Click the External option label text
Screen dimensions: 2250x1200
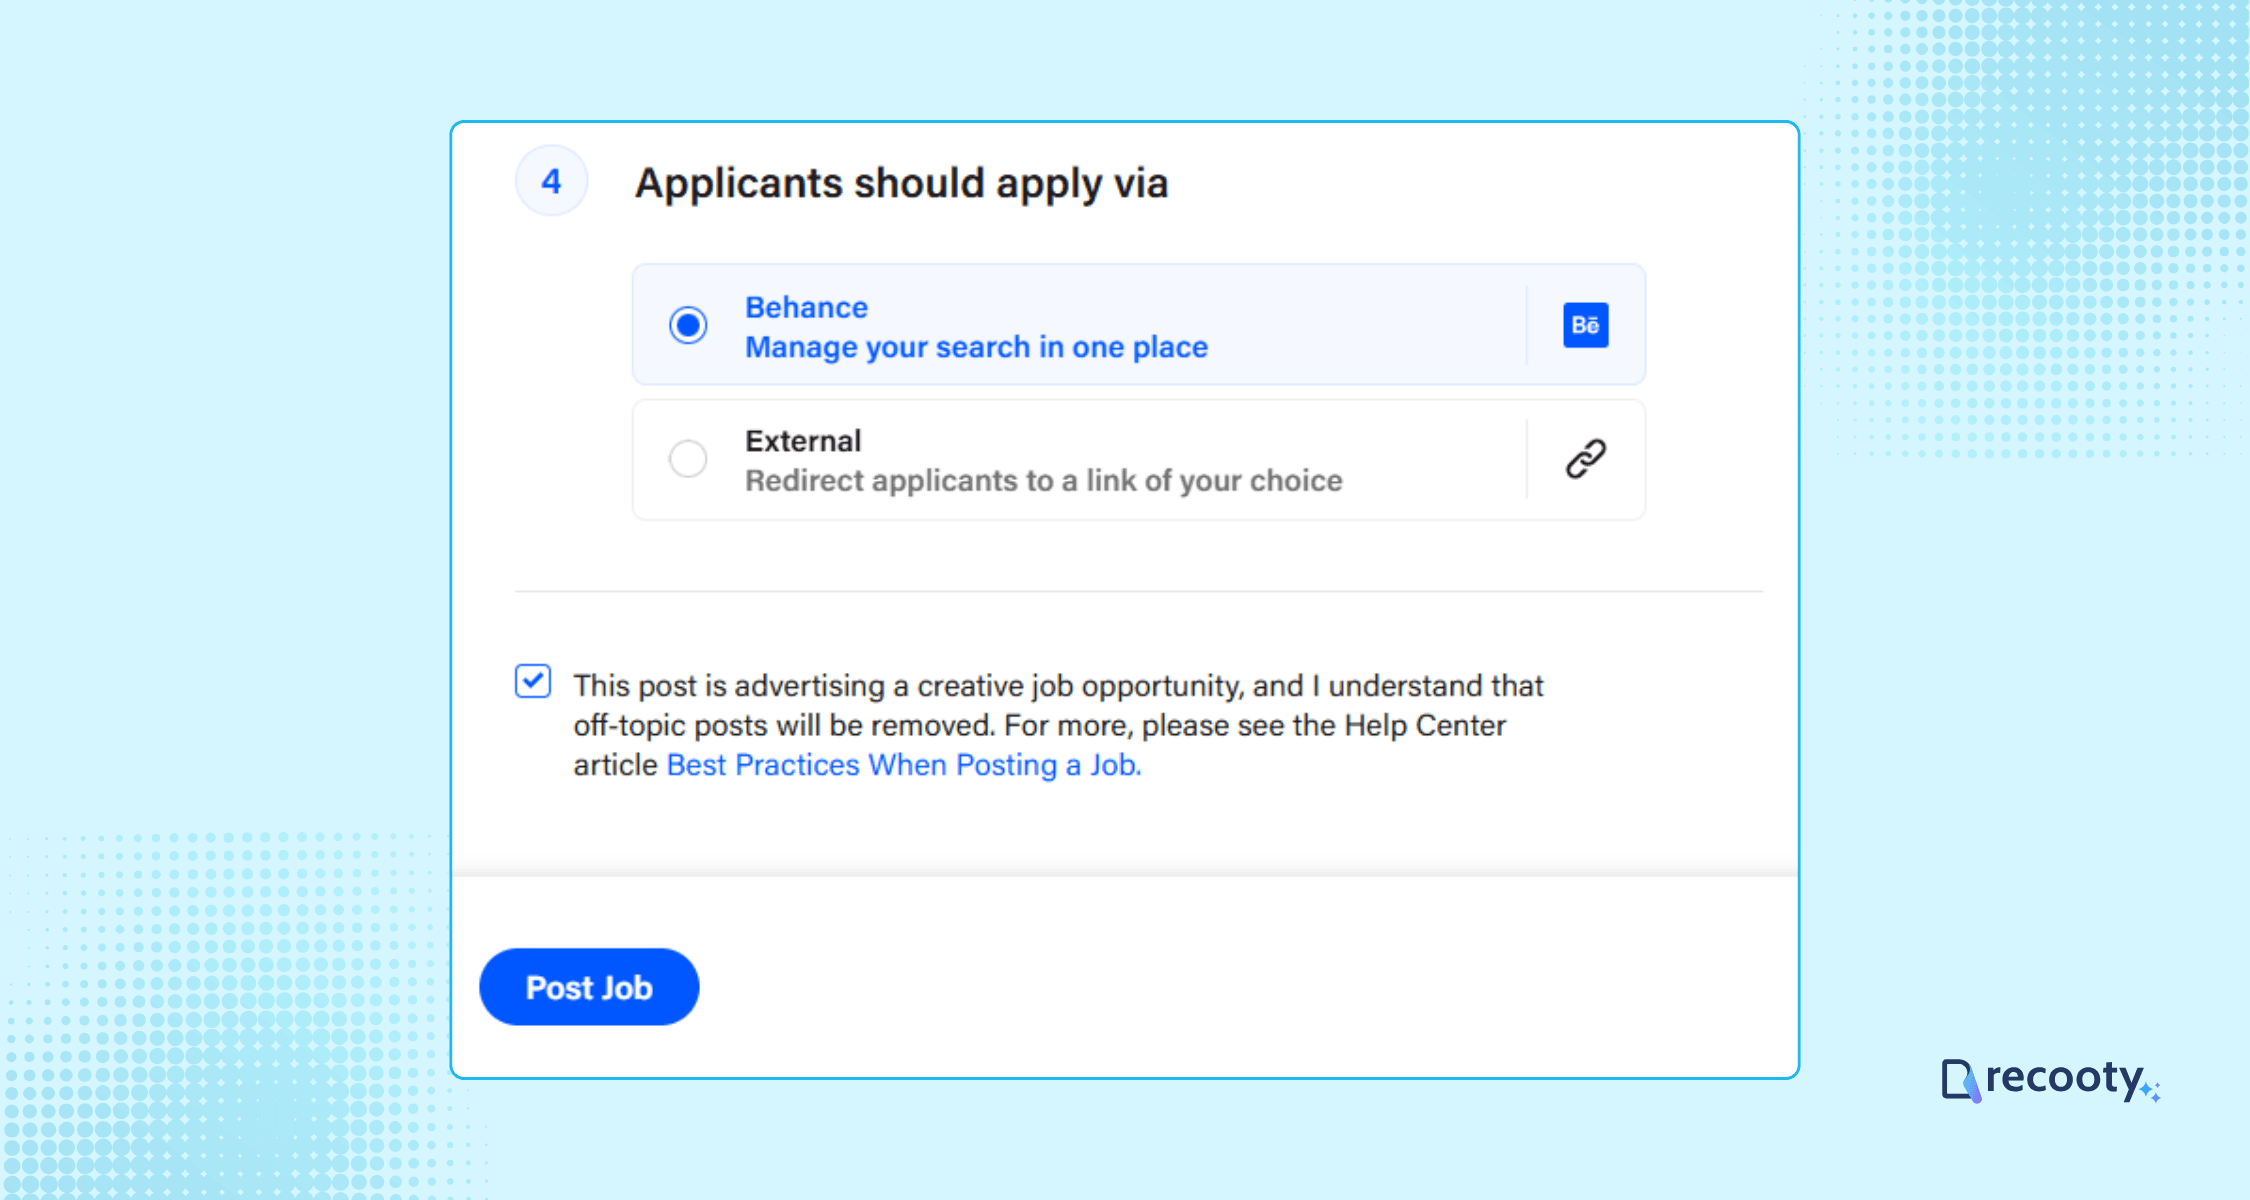pos(802,440)
